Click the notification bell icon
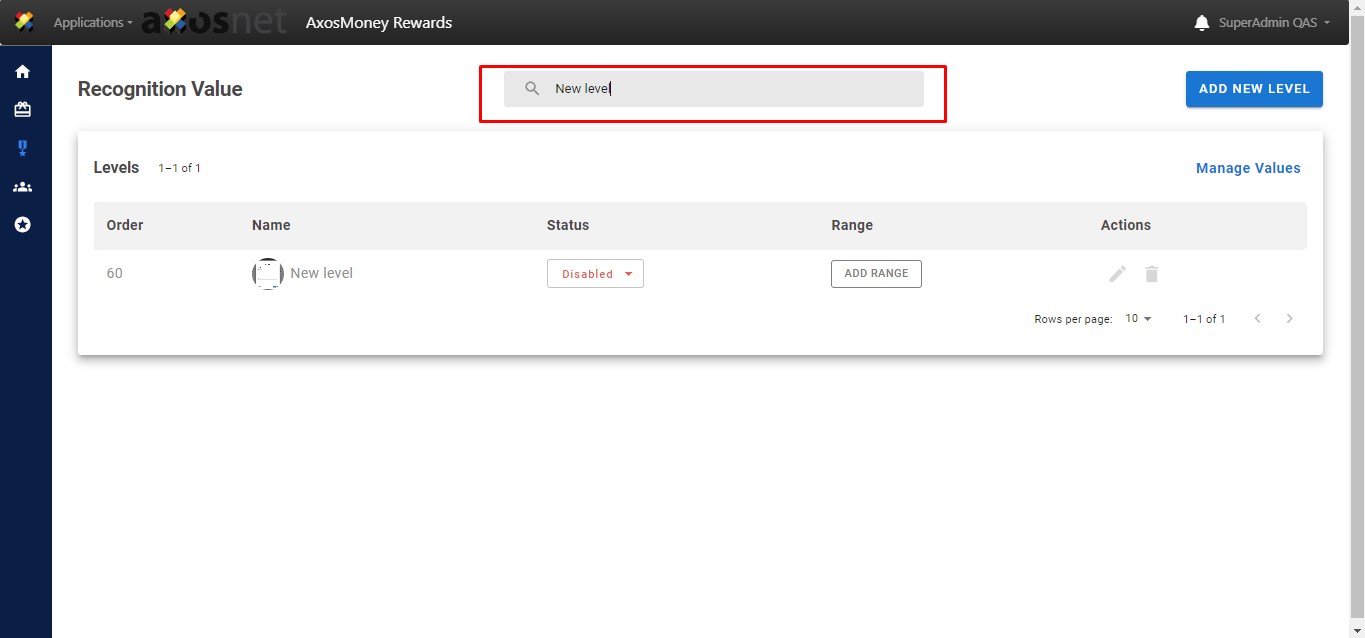Viewport: 1365px width, 638px height. pos(1202,23)
